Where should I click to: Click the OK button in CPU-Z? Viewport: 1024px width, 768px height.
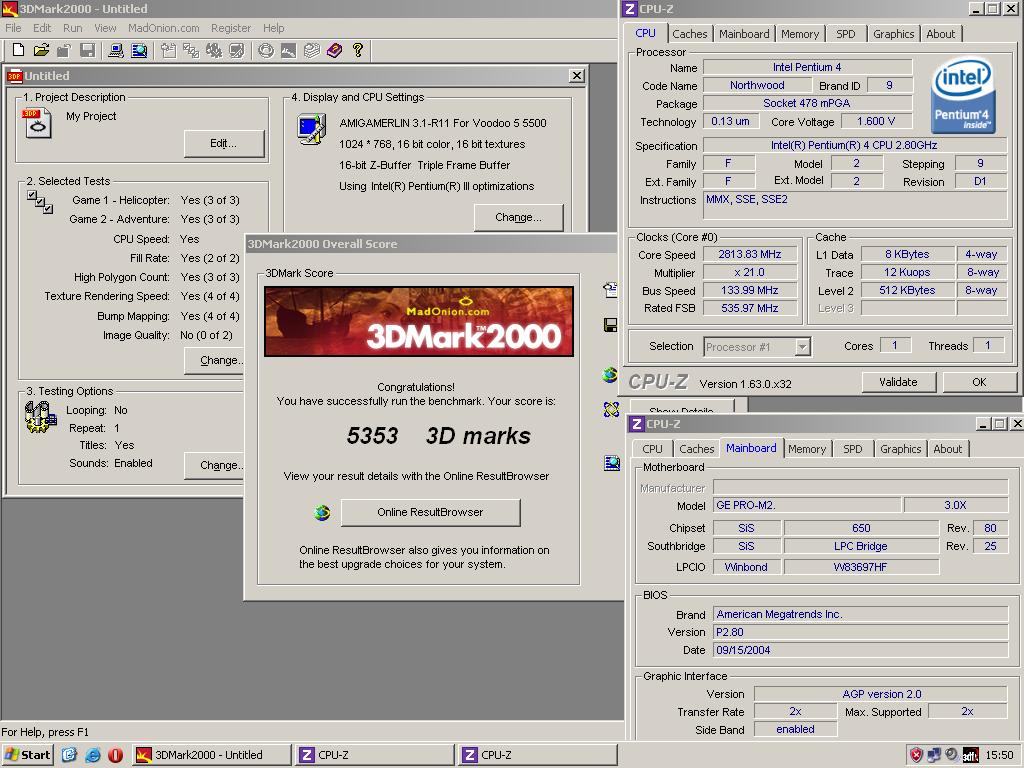(x=979, y=382)
